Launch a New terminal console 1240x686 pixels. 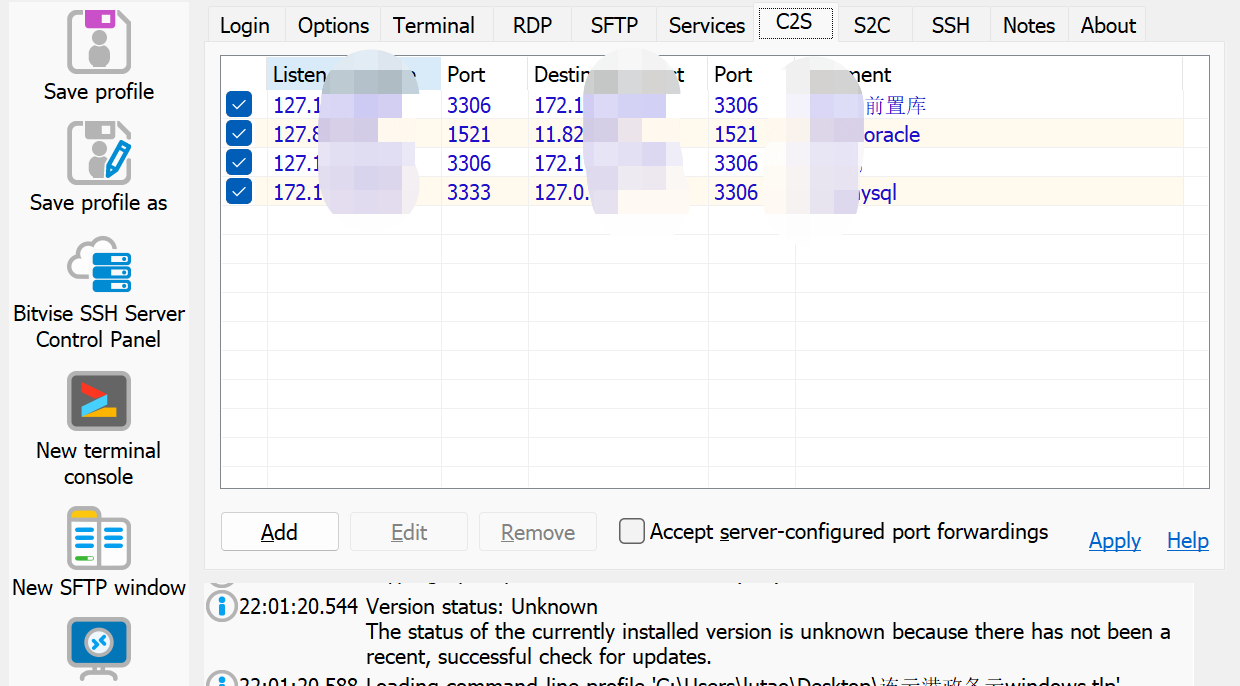98,401
